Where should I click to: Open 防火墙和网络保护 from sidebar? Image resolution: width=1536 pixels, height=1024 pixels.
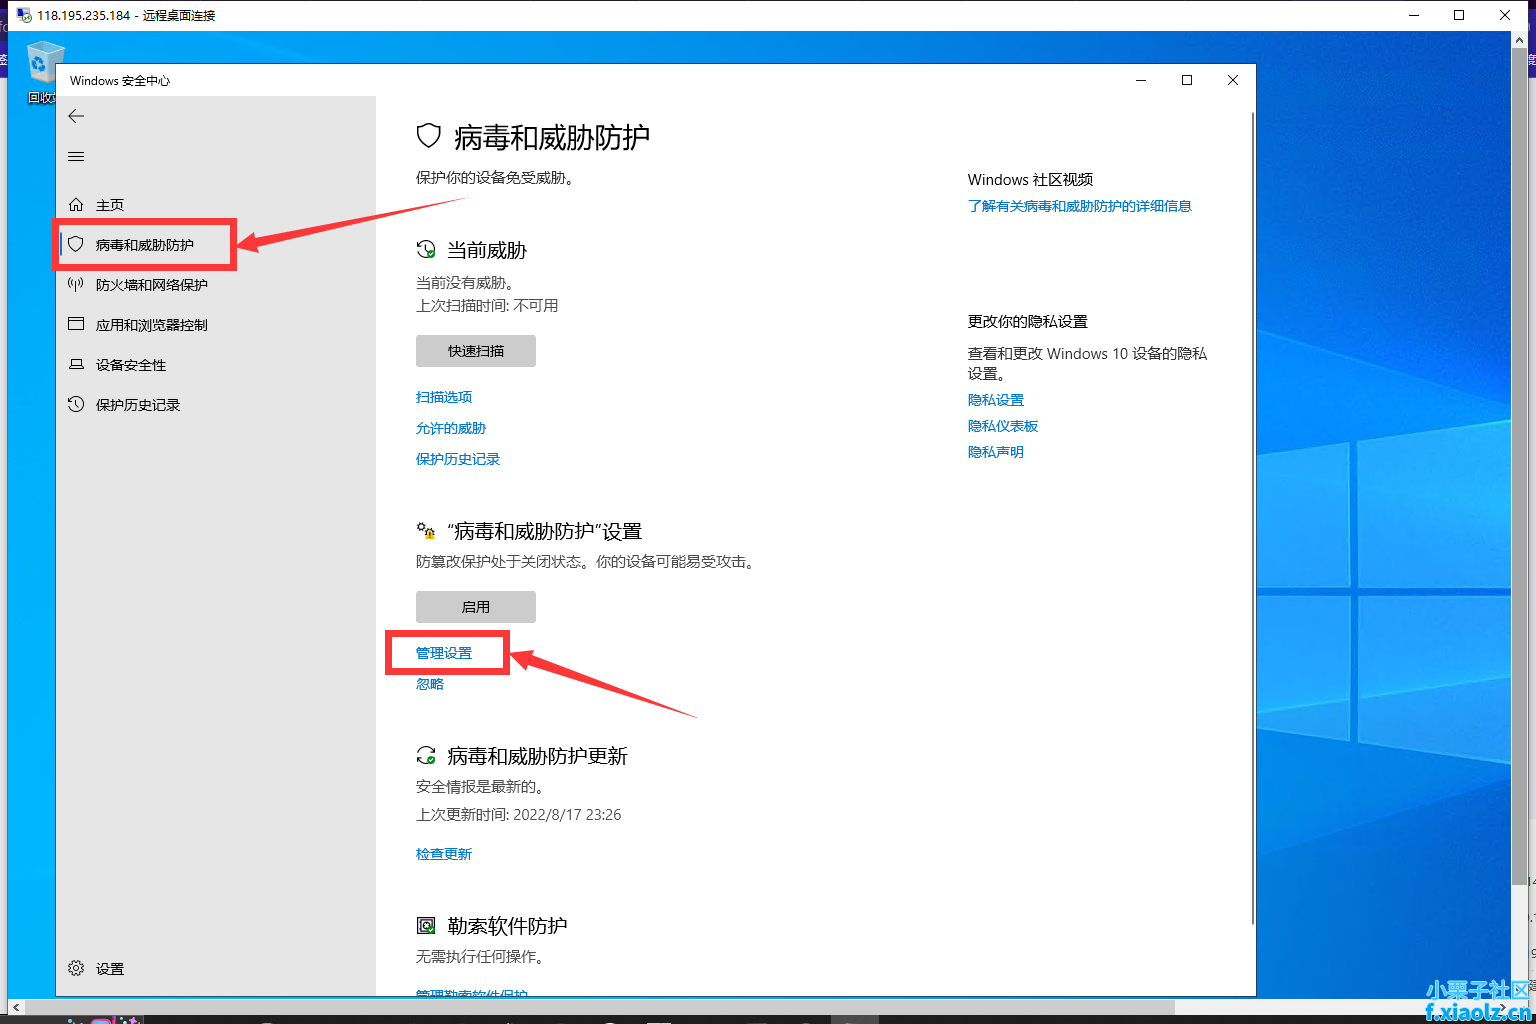(x=151, y=285)
